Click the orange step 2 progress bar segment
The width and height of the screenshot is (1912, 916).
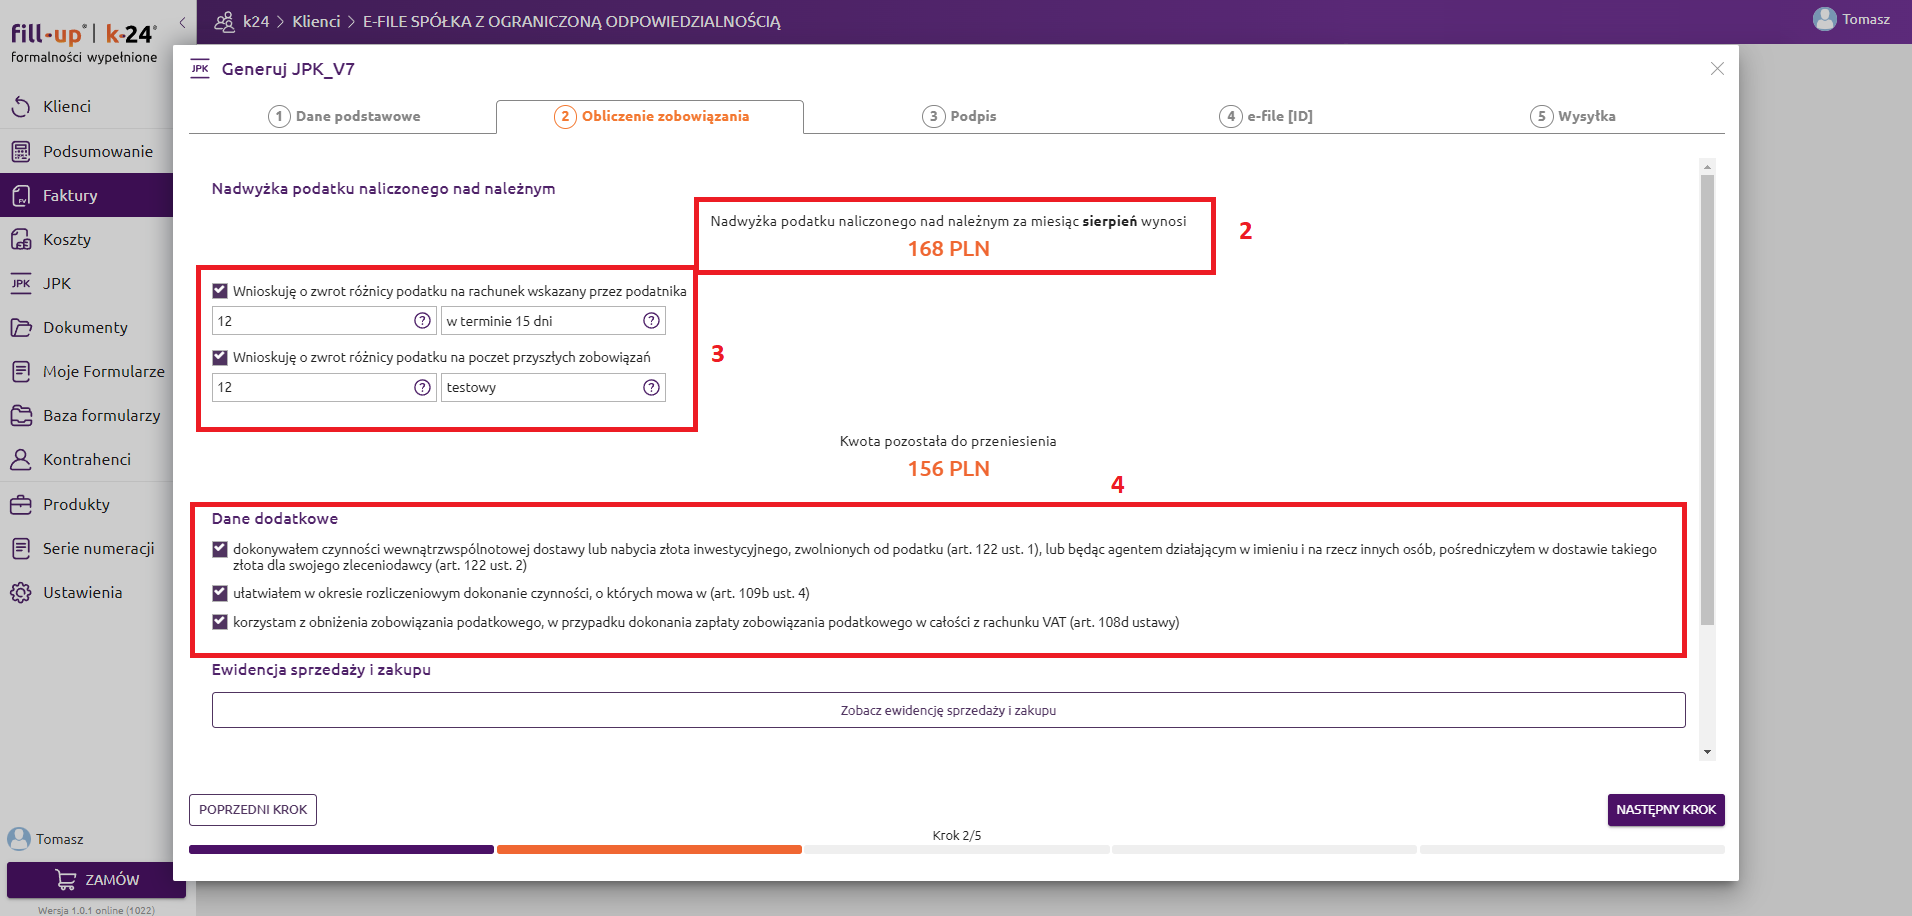[x=649, y=850]
